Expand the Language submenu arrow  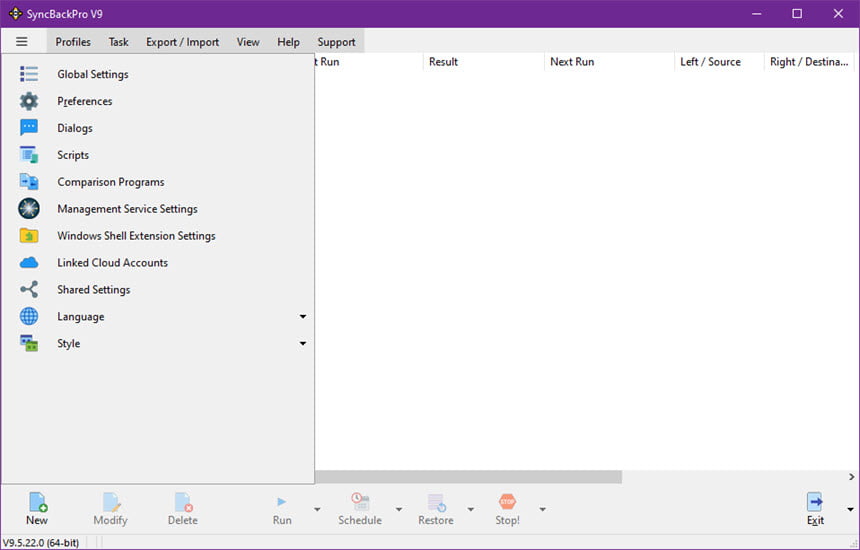[x=303, y=316]
